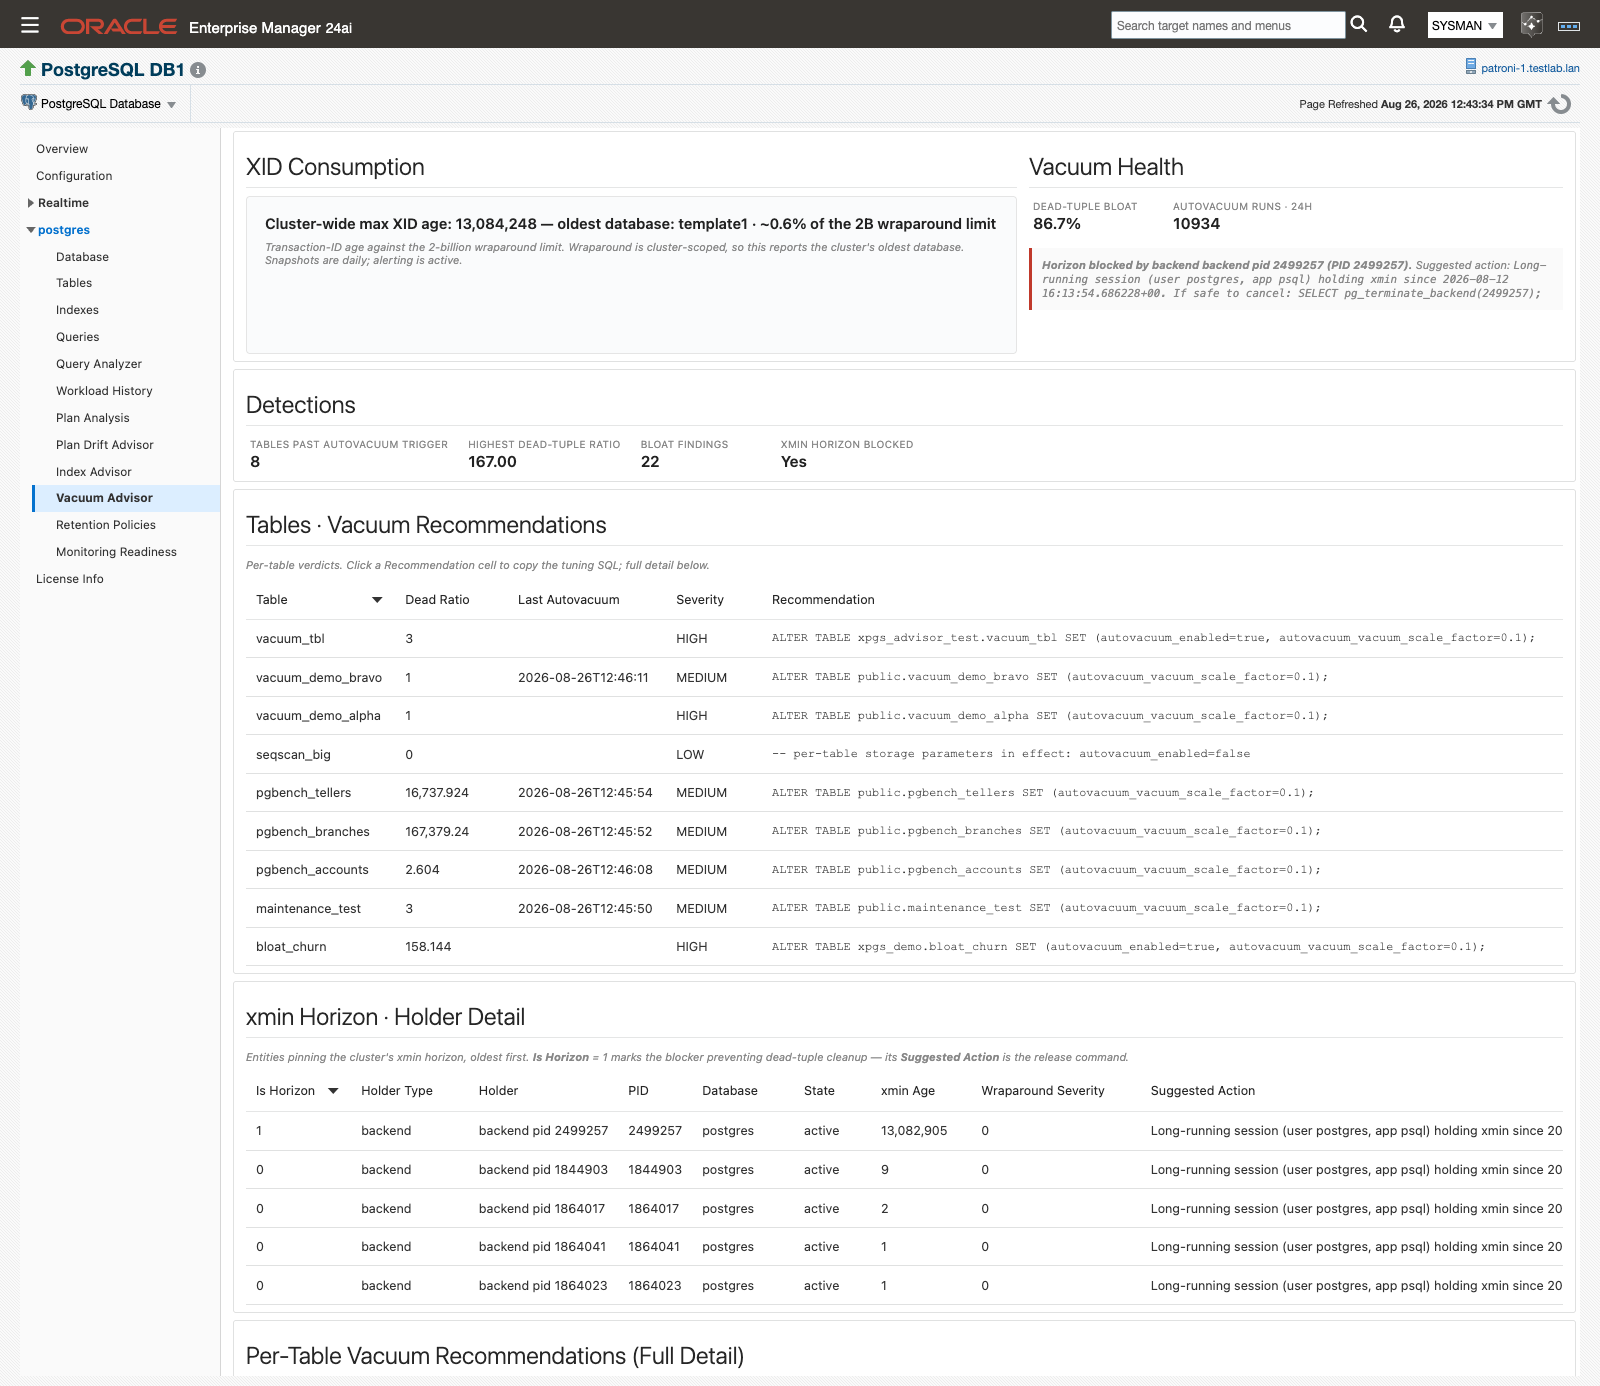
Task: Open the Configuration page
Action: tap(74, 176)
